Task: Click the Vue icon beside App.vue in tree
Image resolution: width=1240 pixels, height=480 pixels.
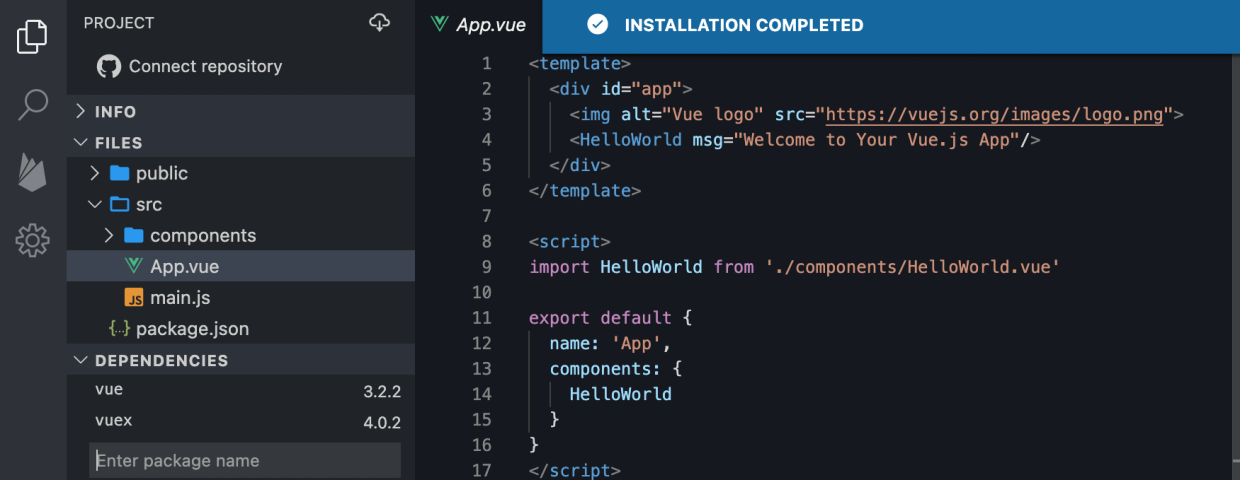Action: pyautogui.click(x=133, y=266)
